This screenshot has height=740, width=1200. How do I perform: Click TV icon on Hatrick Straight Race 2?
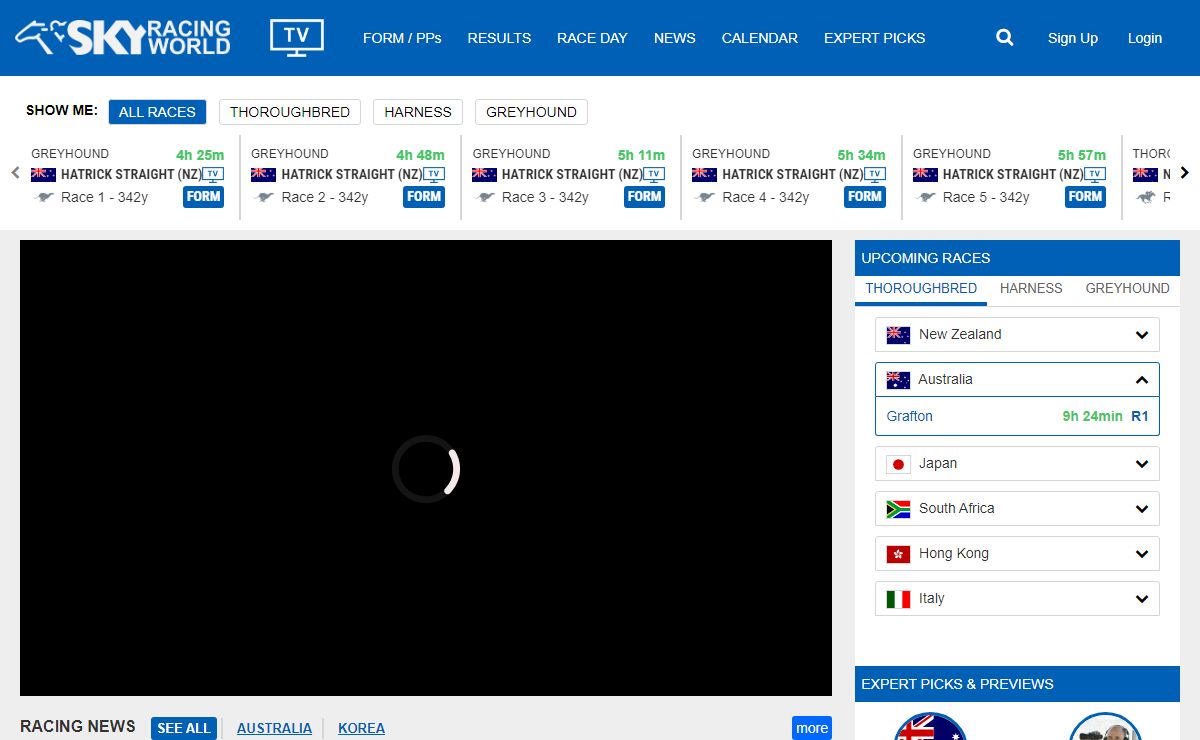(433, 174)
